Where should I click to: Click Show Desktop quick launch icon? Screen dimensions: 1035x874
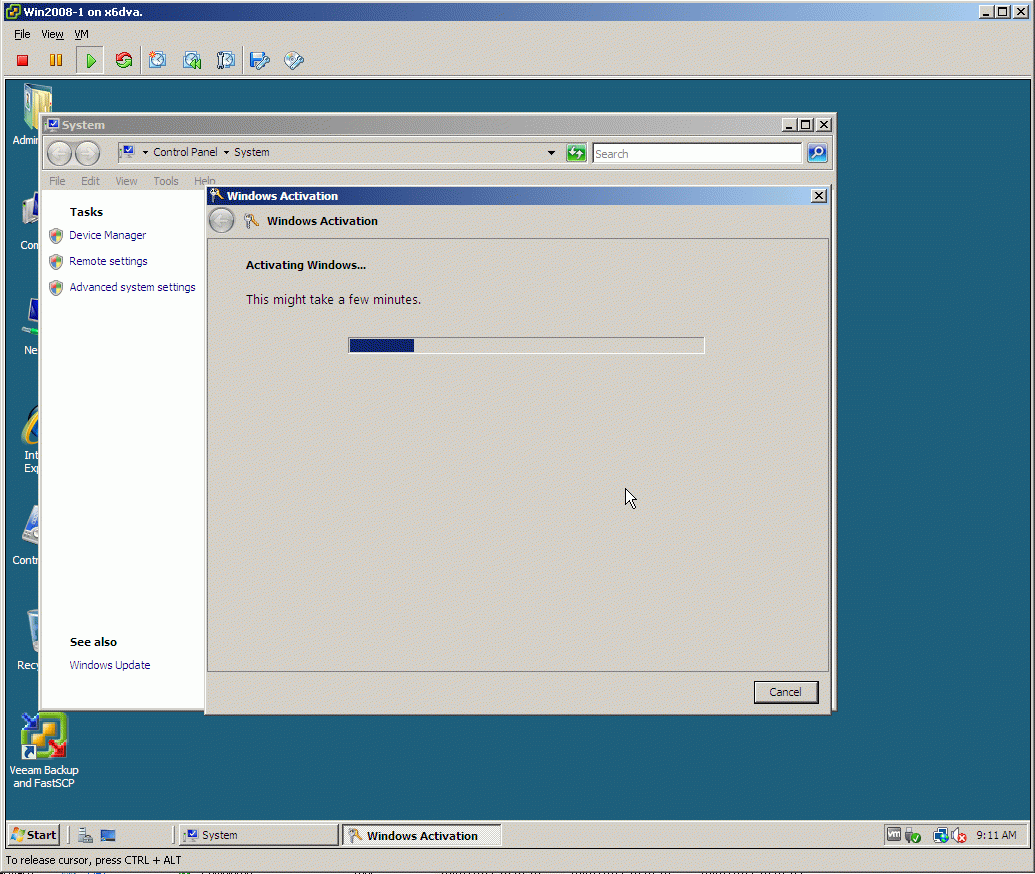[x=108, y=835]
